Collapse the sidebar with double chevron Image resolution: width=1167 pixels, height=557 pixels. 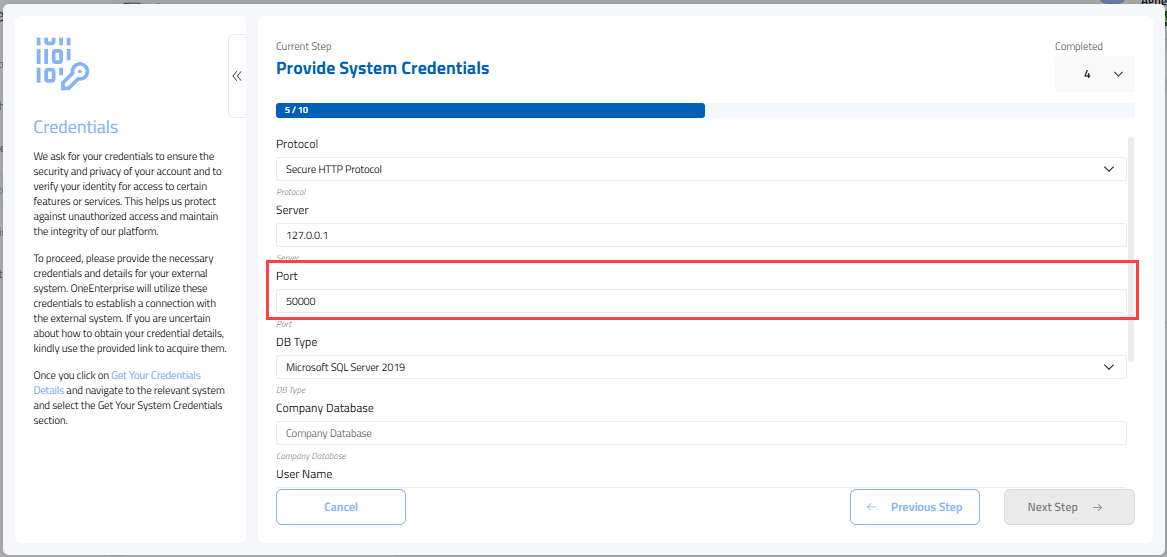pos(237,76)
